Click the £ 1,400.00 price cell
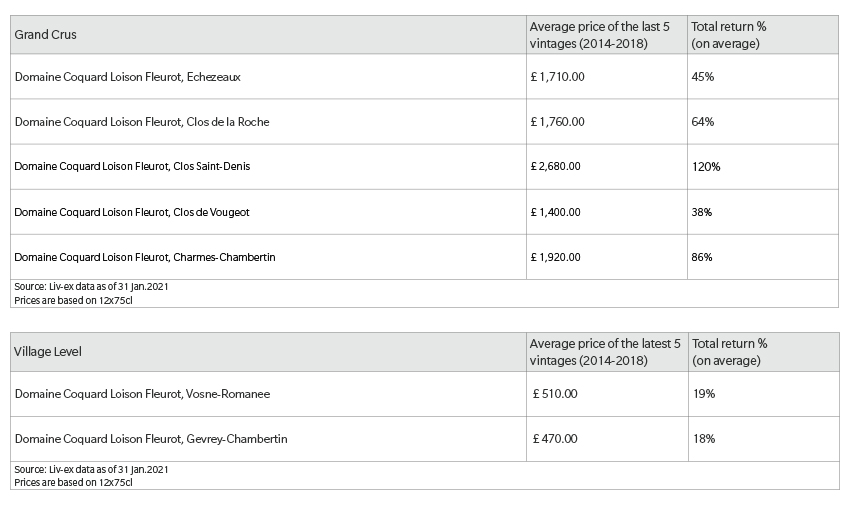This screenshot has height=506, width=850. coord(555,212)
